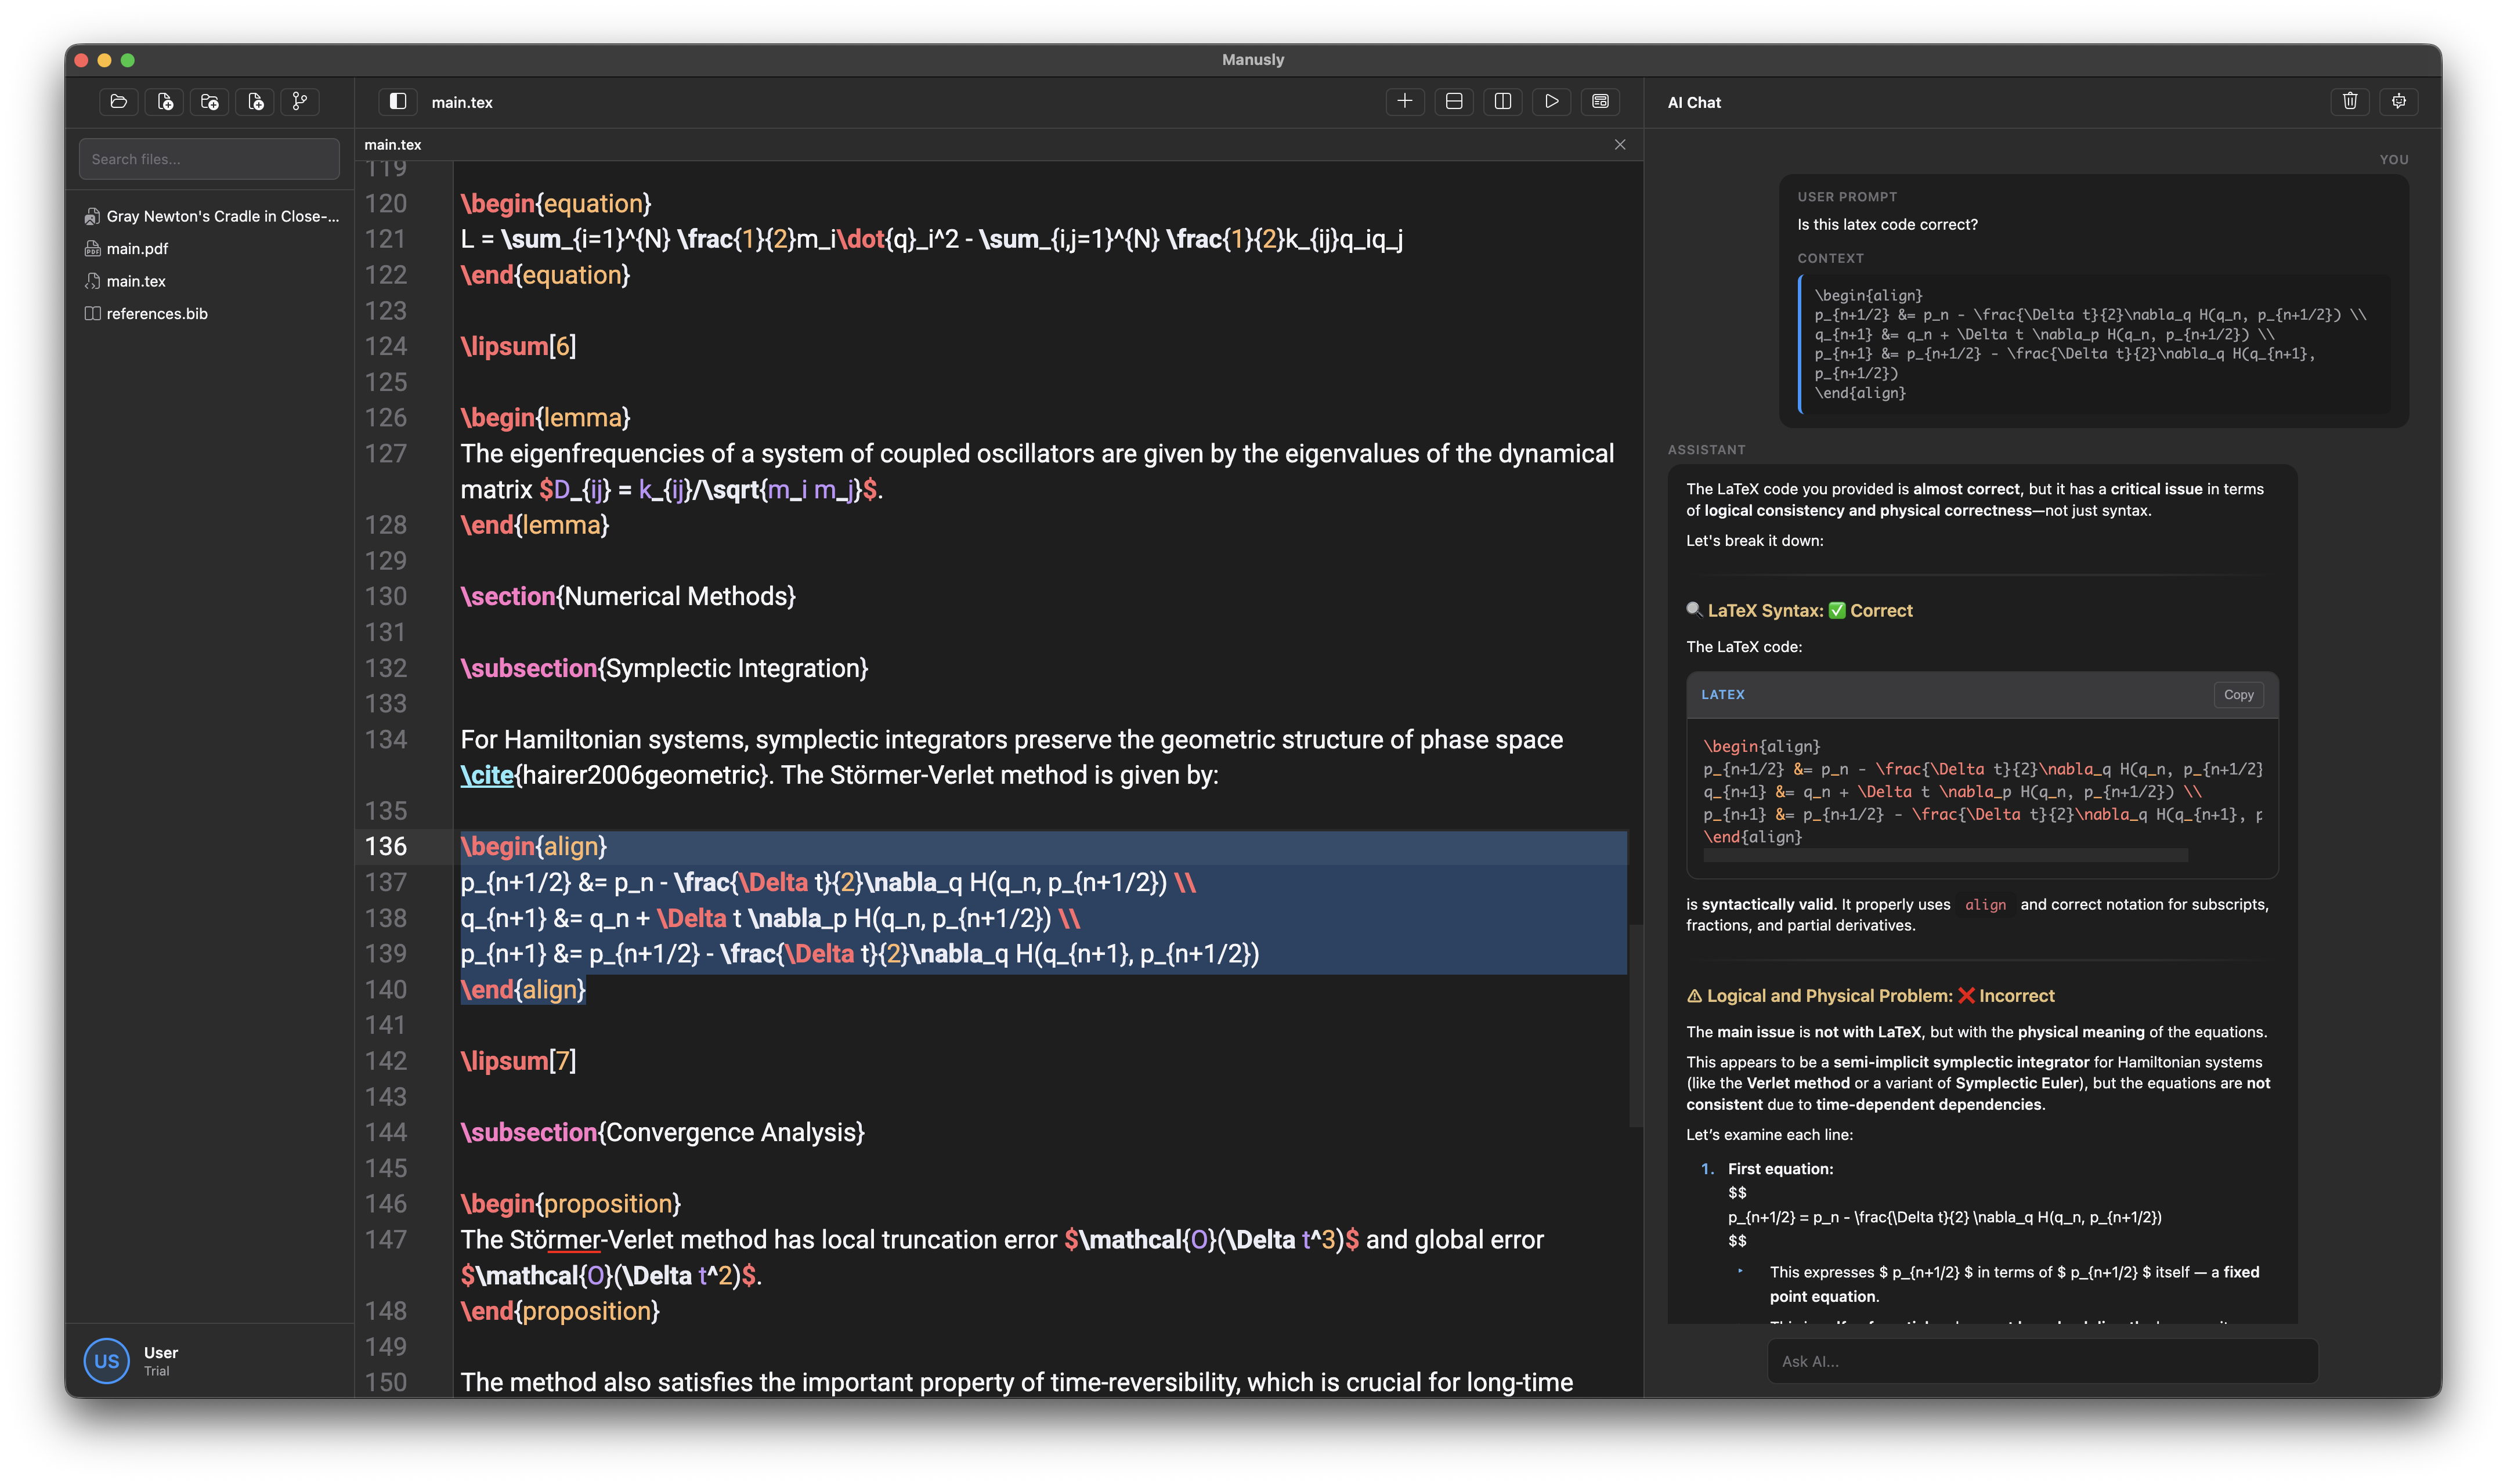The image size is (2507, 1484).
Task: Click the Search files field
Action: (x=209, y=159)
